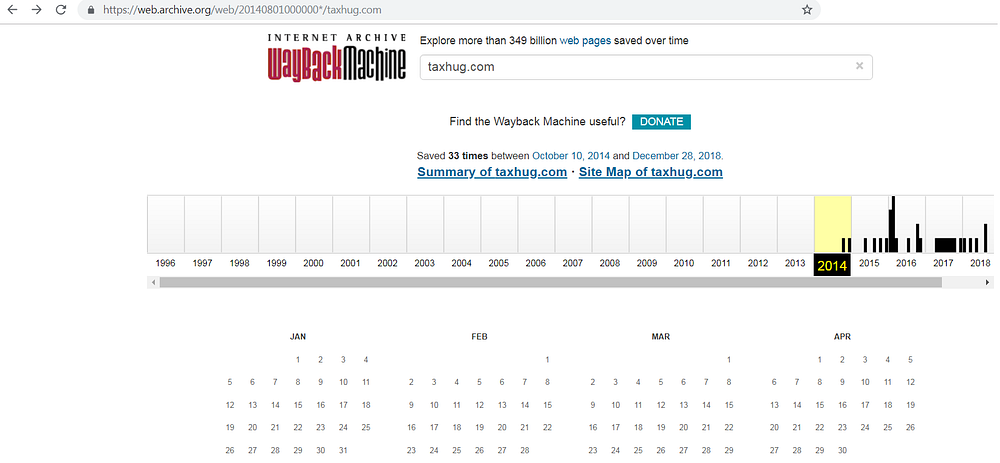Select year 2013 on timeline
The width and height of the screenshot is (1000, 463).
pyautogui.click(x=795, y=263)
